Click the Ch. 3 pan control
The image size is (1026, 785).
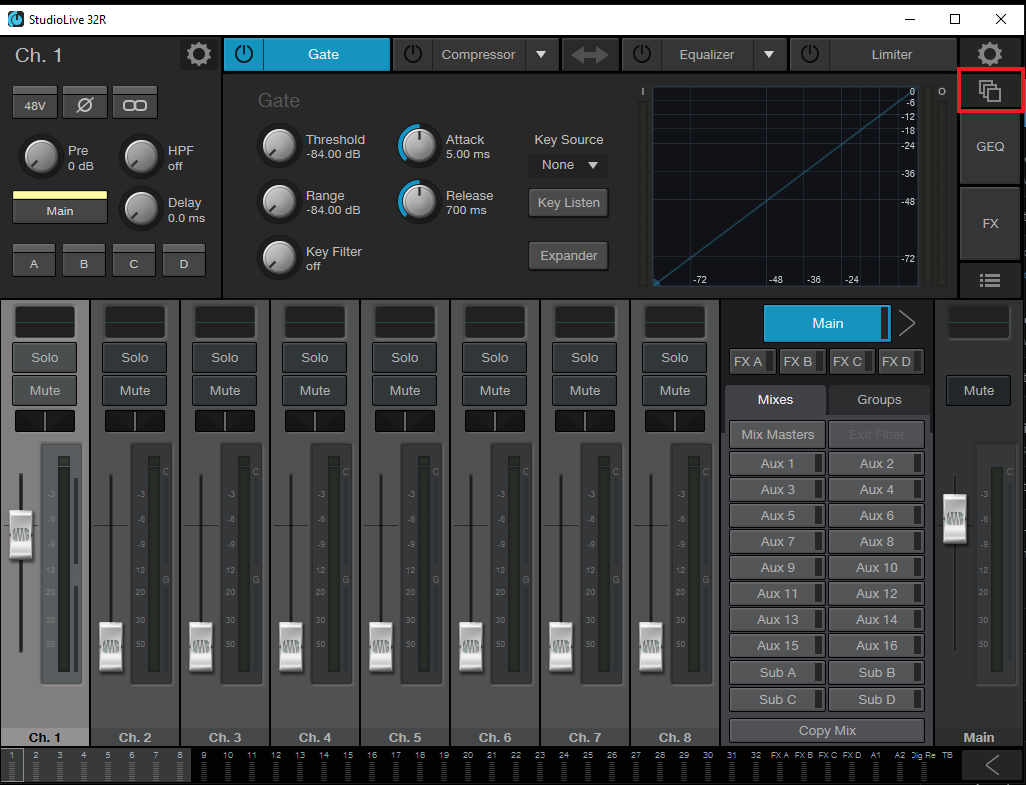point(224,421)
